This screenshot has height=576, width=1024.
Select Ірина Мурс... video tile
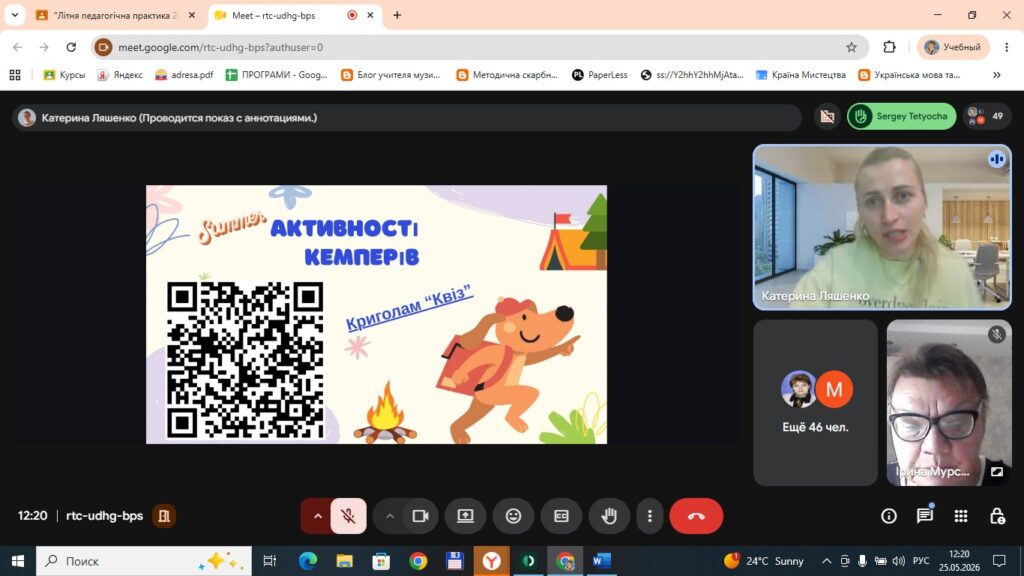pyautogui.click(x=948, y=403)
